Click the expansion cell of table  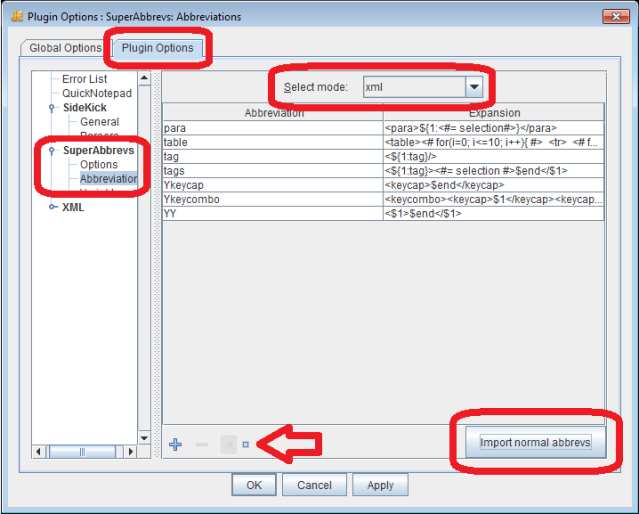point(494,142)
